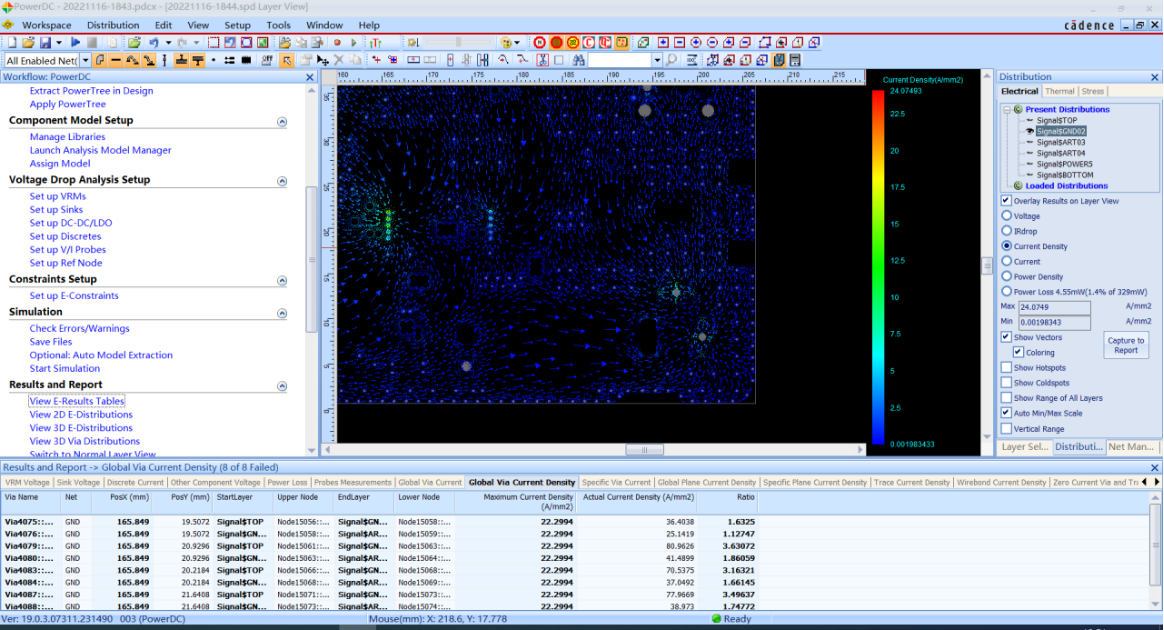The width and height of the screenshot is (1164, 630).
Task: Select the pointer arrow tool icon
Action: (x=287, y=60)
